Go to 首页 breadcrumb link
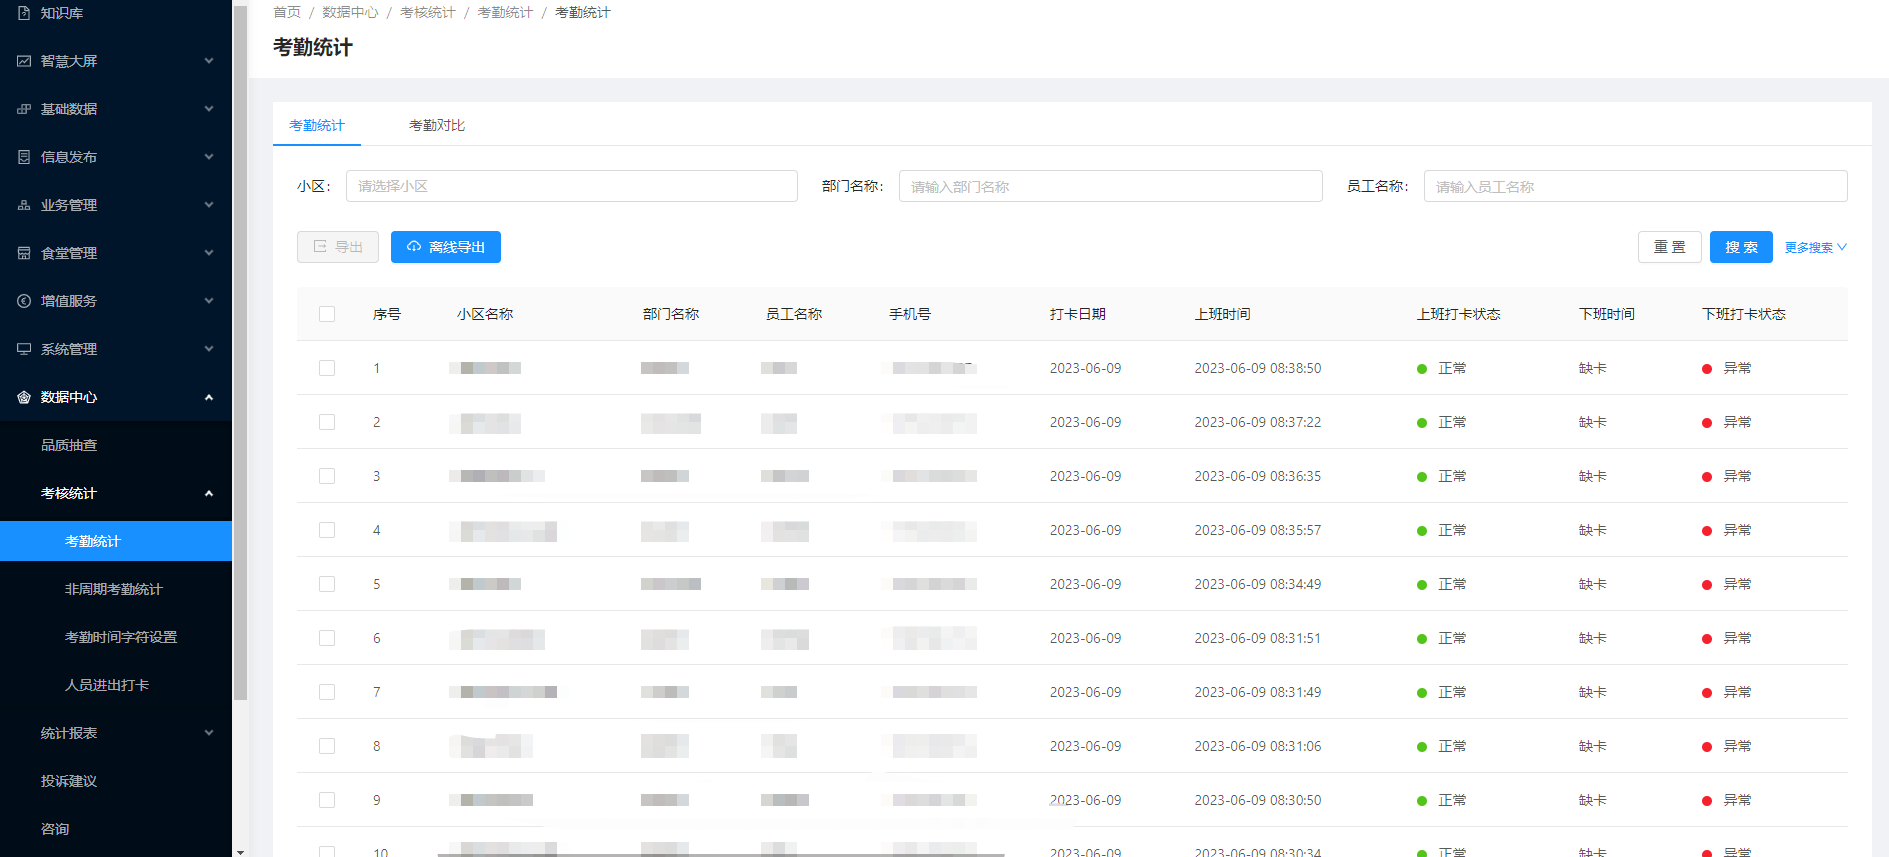Viewport: 1889px width, 857px height. [287, 12]
